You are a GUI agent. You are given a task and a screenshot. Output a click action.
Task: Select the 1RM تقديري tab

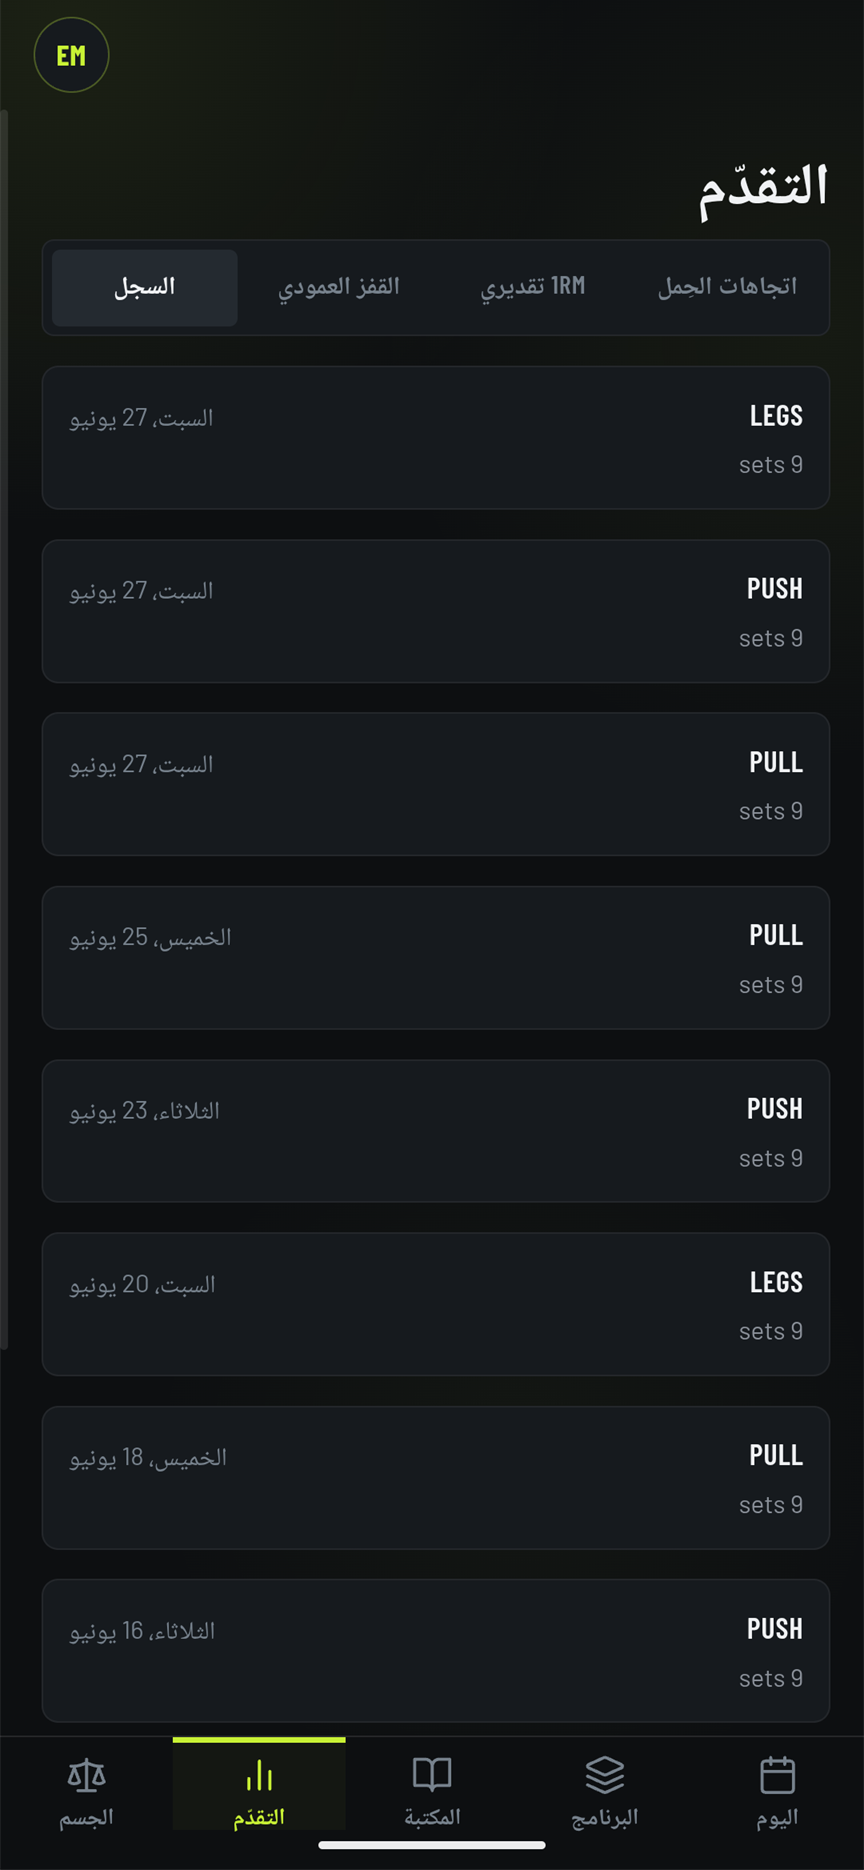click(533, 287)
